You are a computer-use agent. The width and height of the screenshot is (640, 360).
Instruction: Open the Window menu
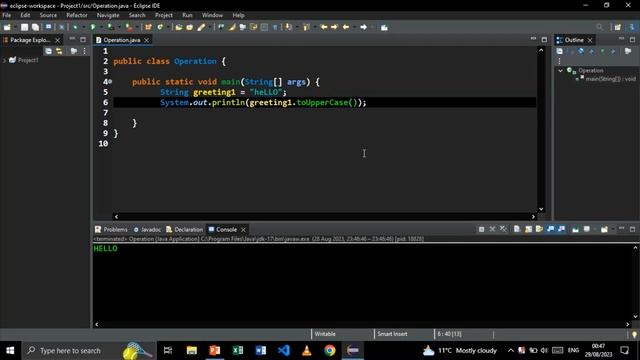[212, 15]
